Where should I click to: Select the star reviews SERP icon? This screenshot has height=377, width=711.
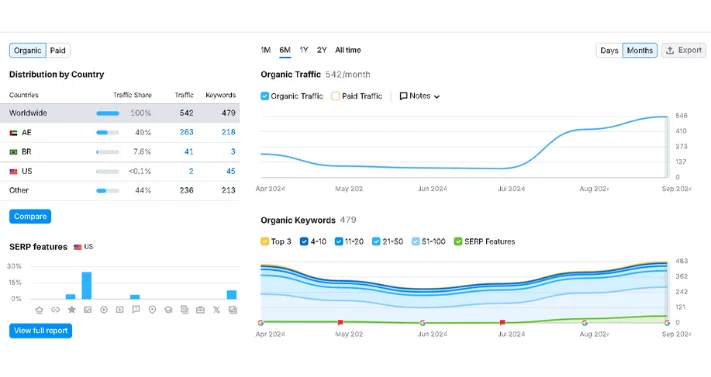[x=72, y=309]
